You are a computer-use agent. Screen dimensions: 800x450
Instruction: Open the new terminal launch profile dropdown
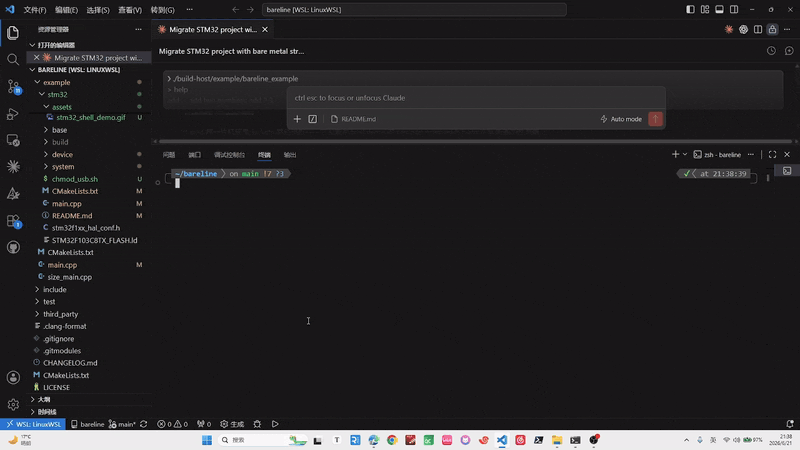685,155
